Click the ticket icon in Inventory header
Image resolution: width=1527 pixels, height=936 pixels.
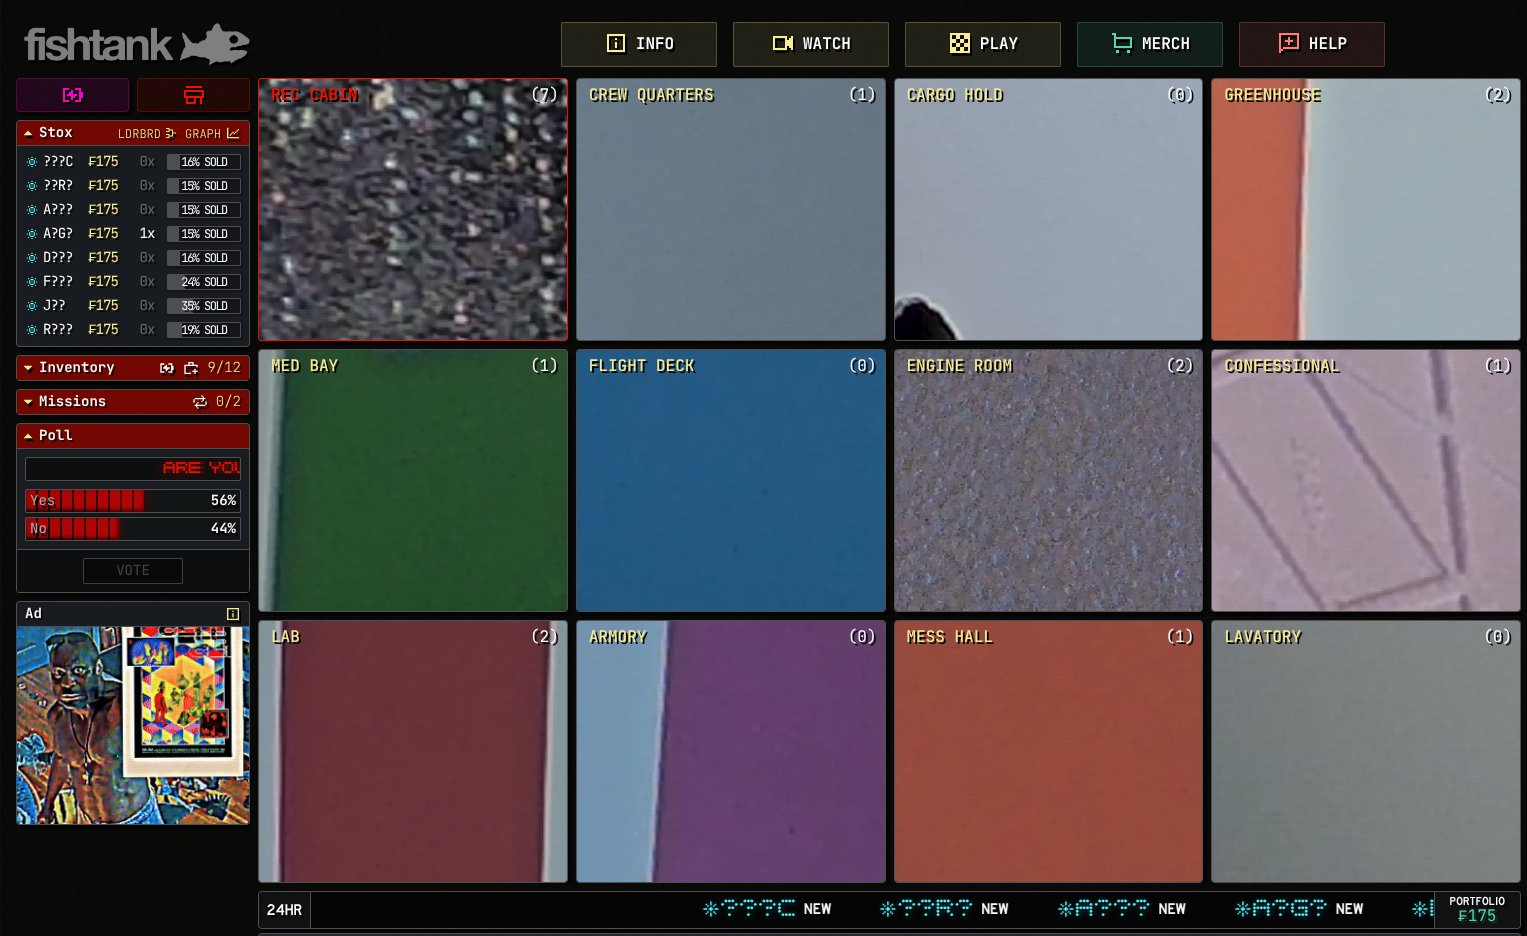pos(167,368)
